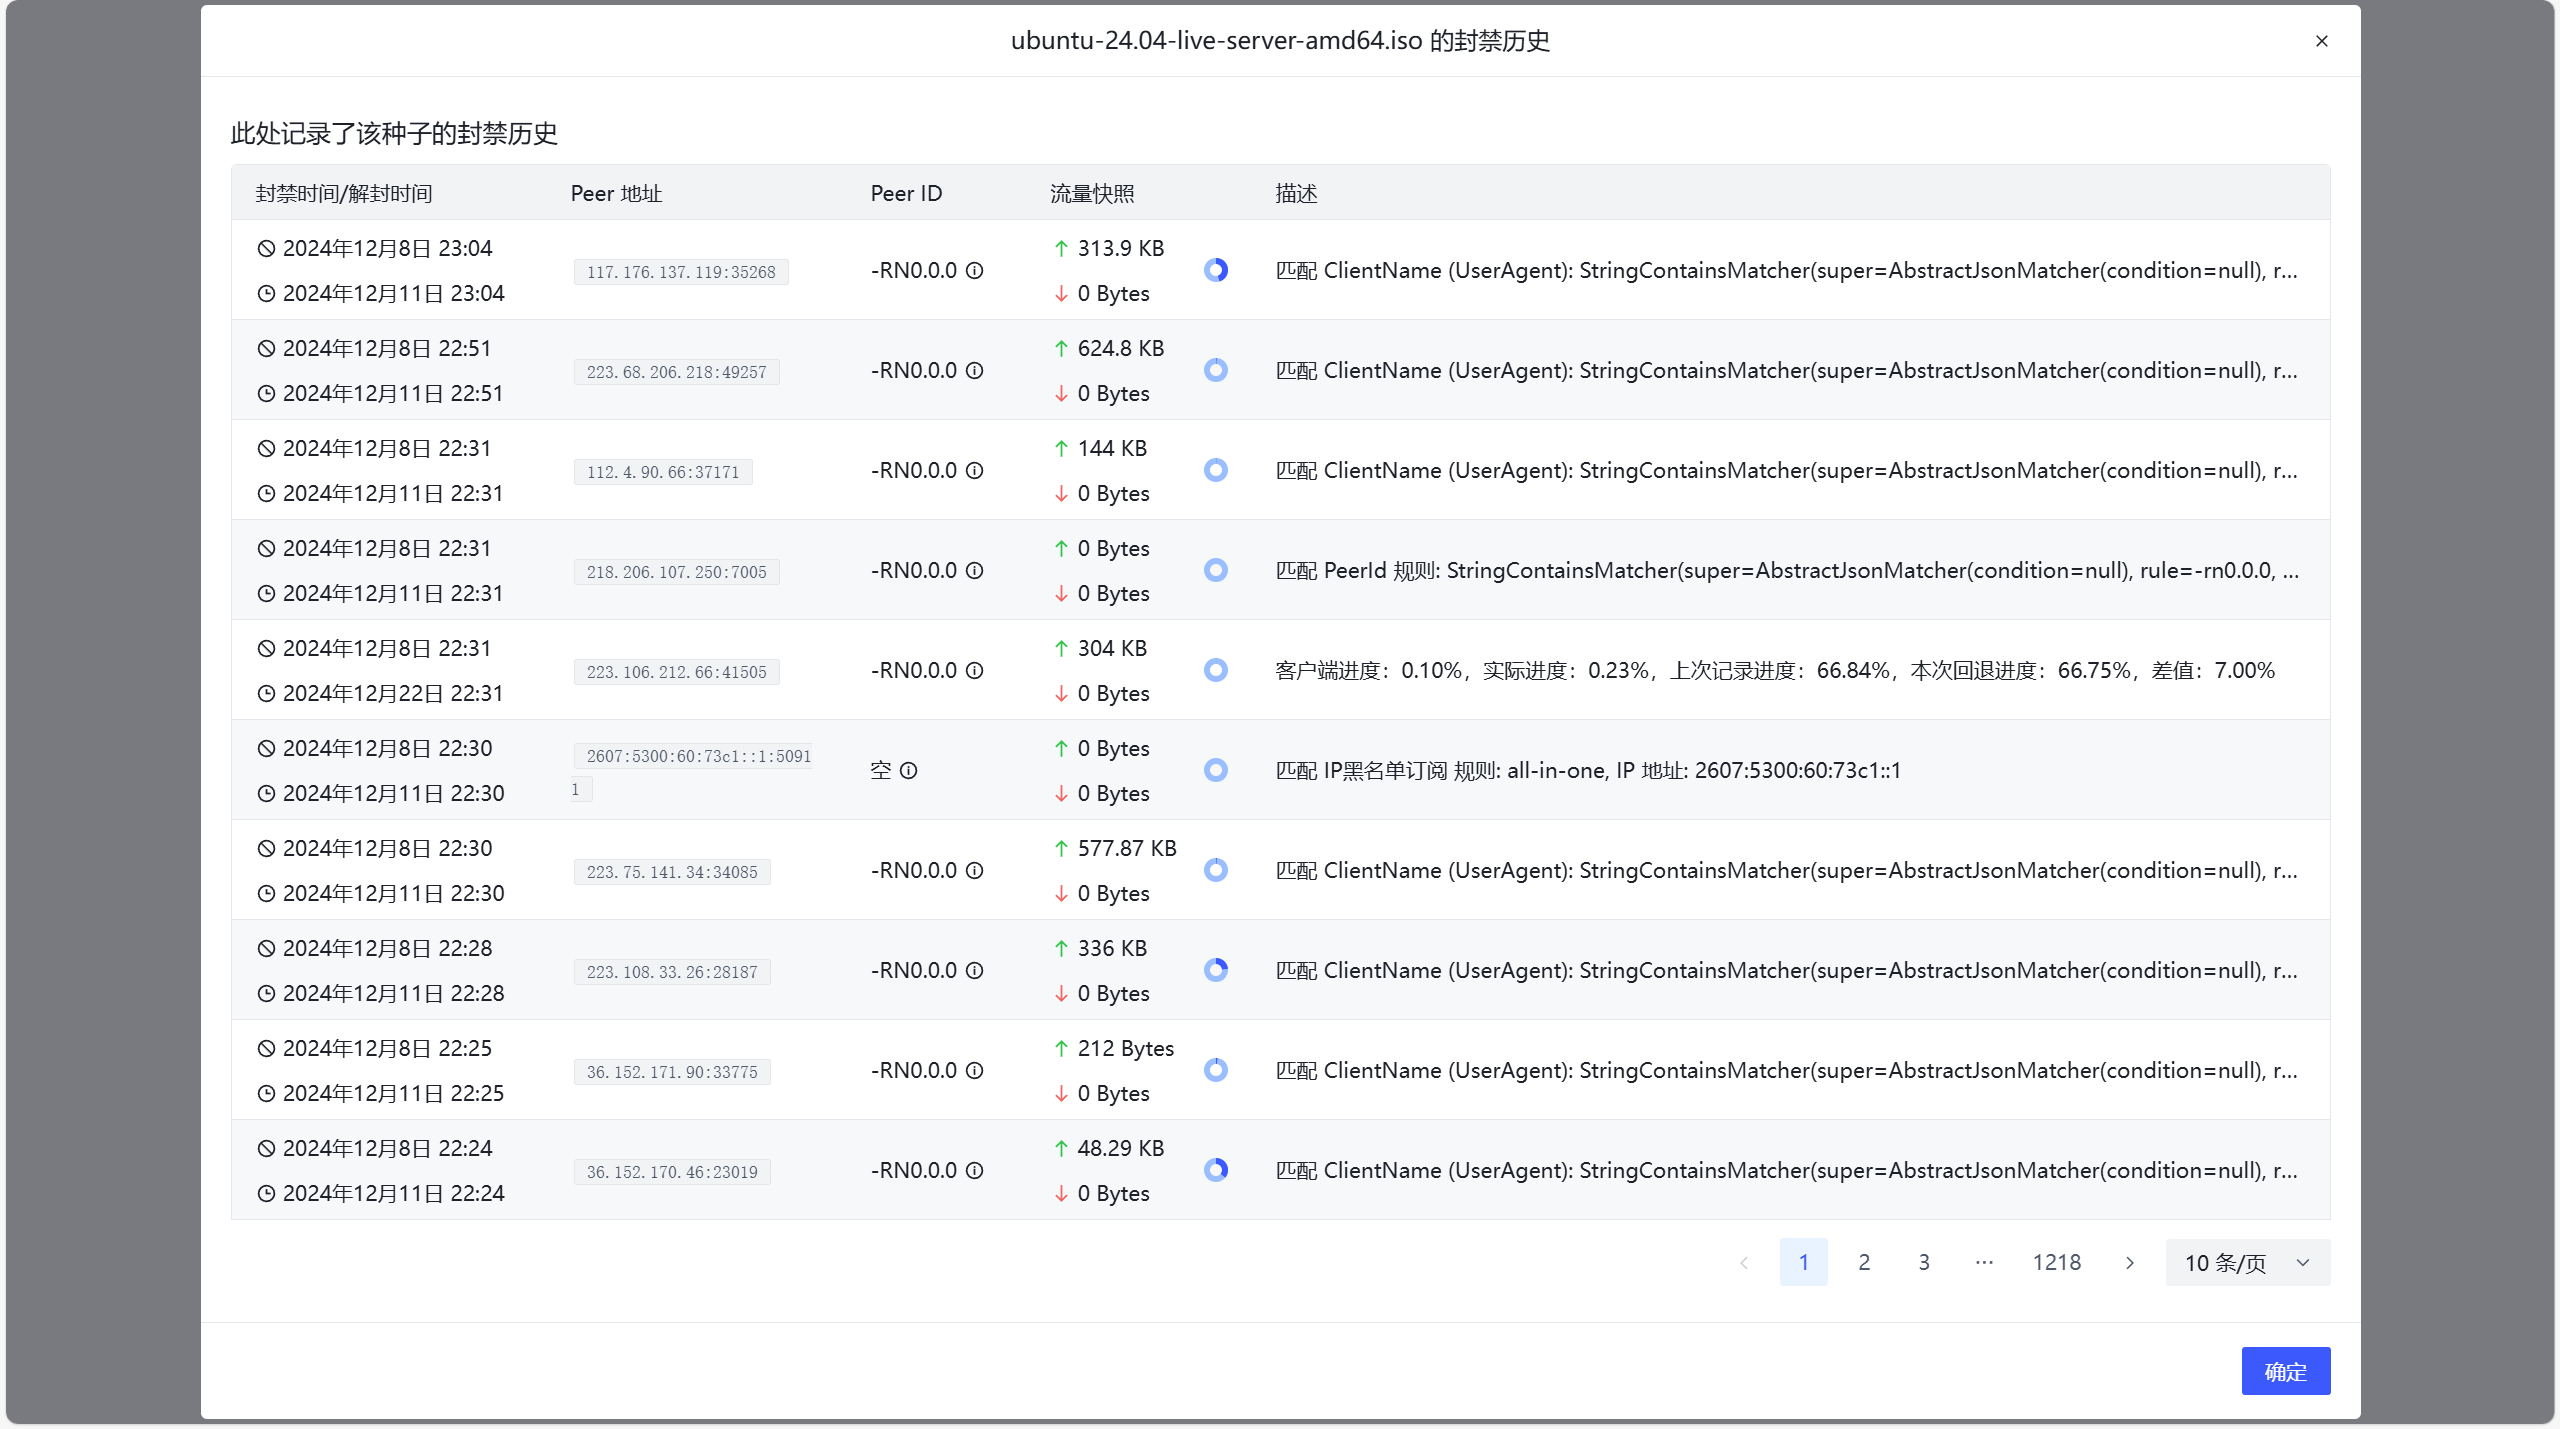The width and height of the screenshot is (2560, 1429).
Task: Click the 流量快照 column header
Action: click(x=1092, y=192)
